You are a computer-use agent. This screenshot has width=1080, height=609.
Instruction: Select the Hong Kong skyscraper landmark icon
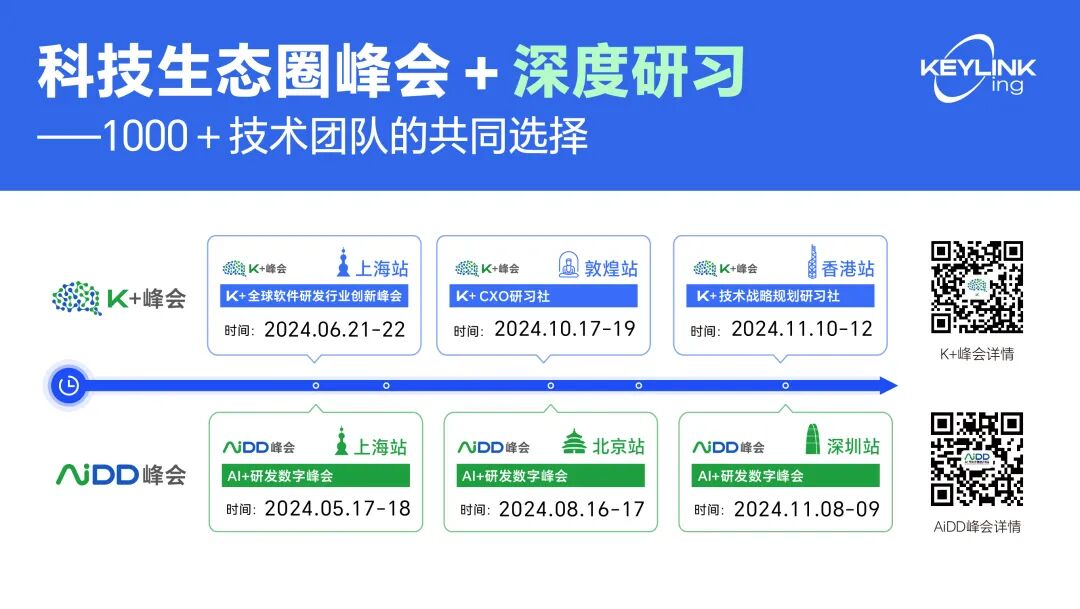(x=811, y=264)
